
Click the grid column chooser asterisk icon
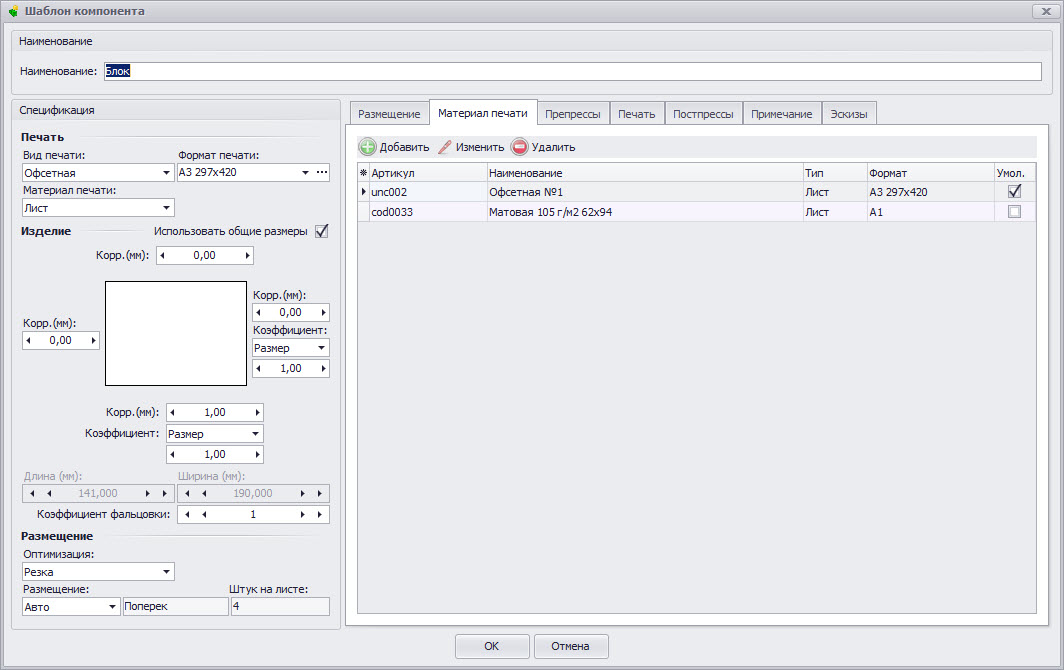pos(363,173)
